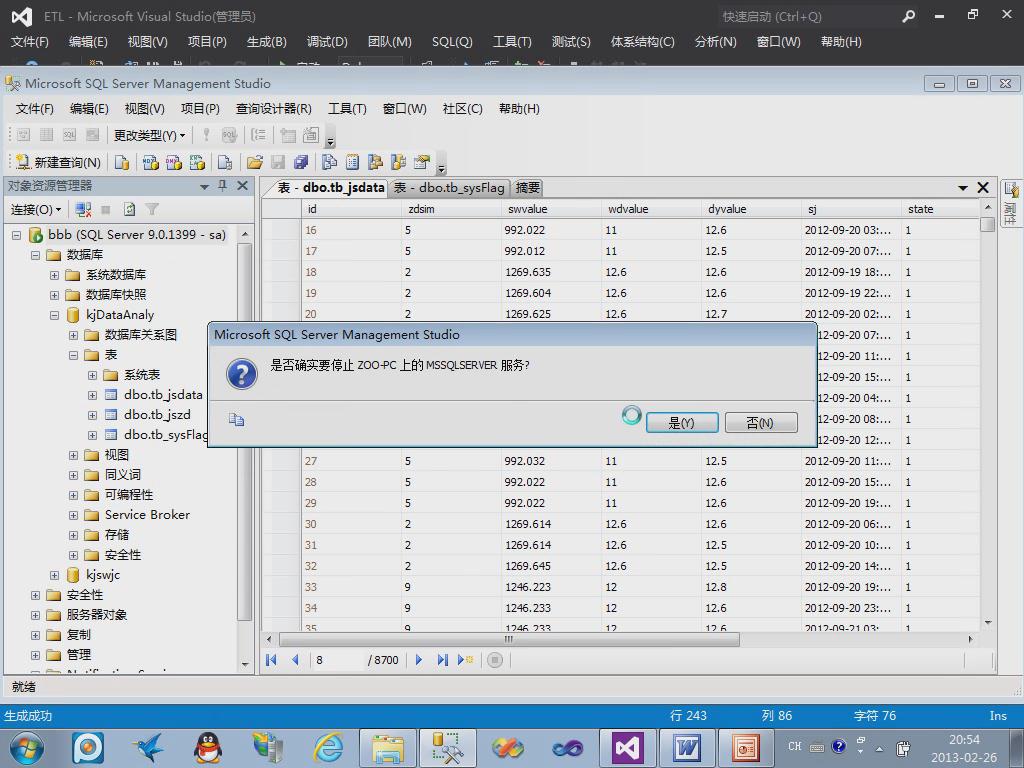1024x768 pixels.
Task: Collapse the bbb server node
Action: coord(16,235)
